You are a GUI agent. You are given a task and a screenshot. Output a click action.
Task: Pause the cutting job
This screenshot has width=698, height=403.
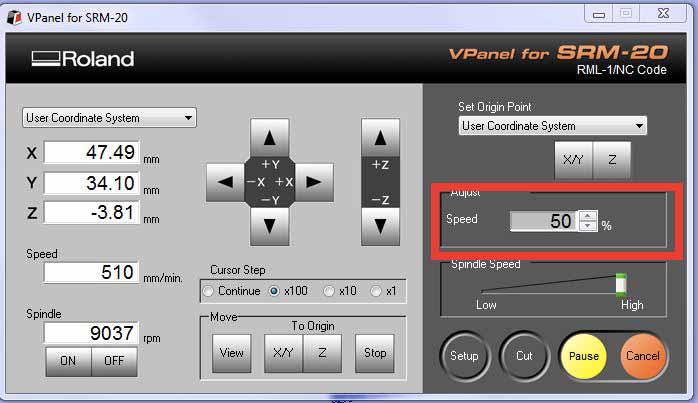point(584,356)
